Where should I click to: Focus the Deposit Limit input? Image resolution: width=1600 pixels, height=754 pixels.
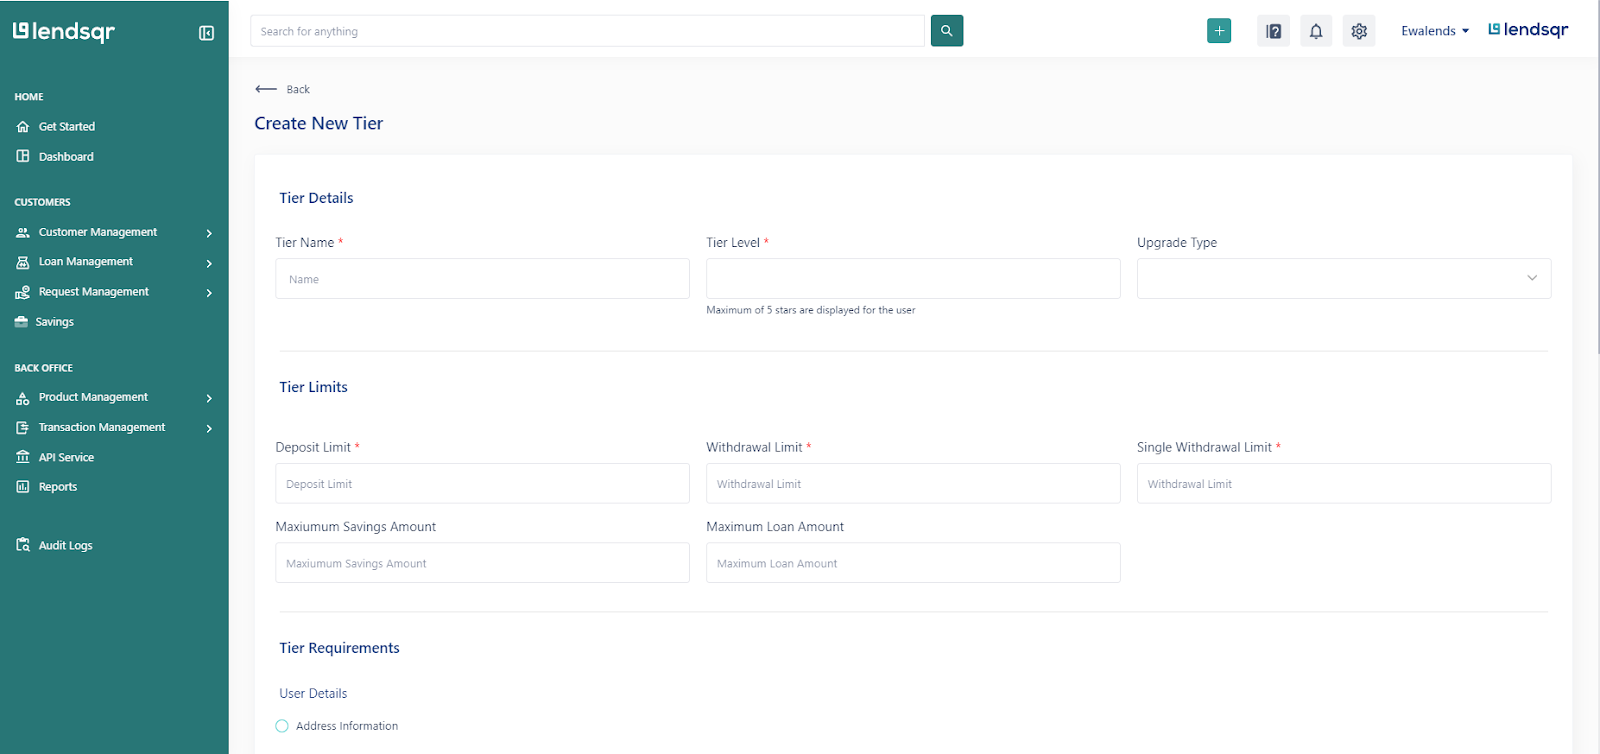click(x=482, y=483)
